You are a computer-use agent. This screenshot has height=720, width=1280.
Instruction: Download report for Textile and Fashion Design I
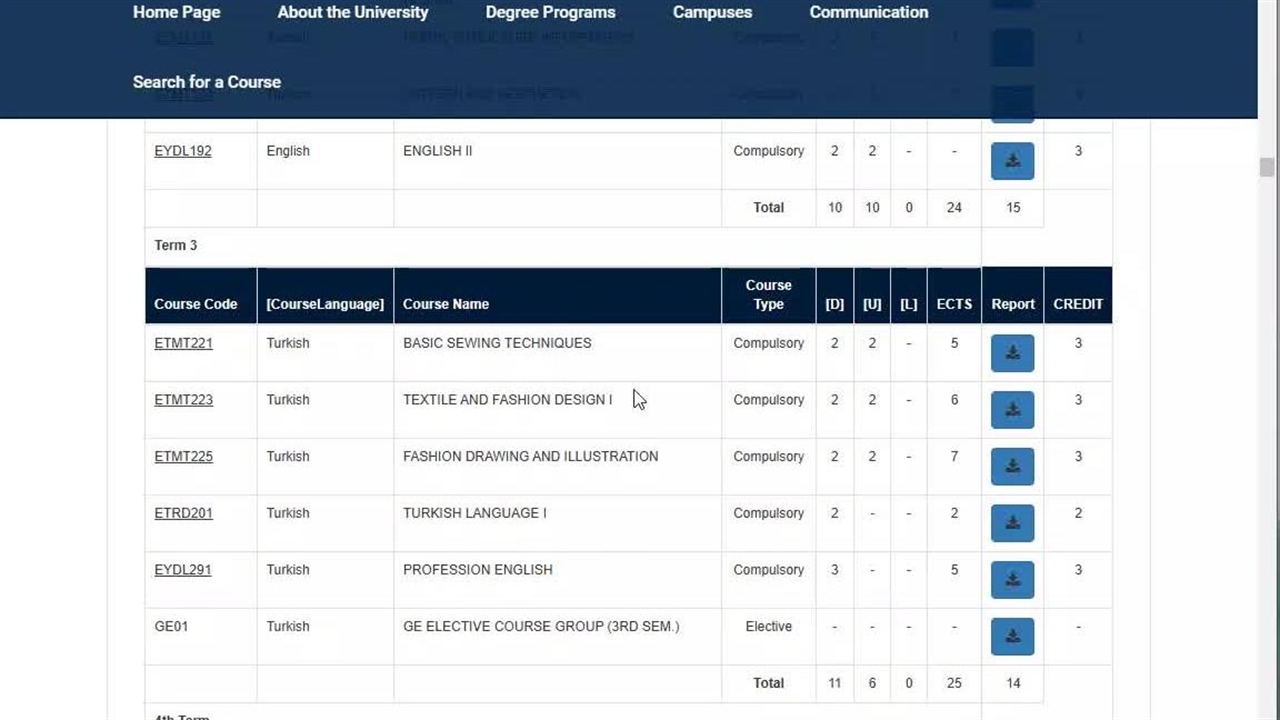[x=1012, y=410]
